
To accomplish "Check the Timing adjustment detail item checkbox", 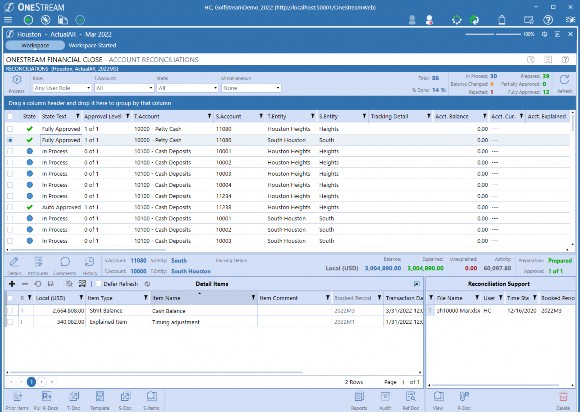I will click(10, 322).
